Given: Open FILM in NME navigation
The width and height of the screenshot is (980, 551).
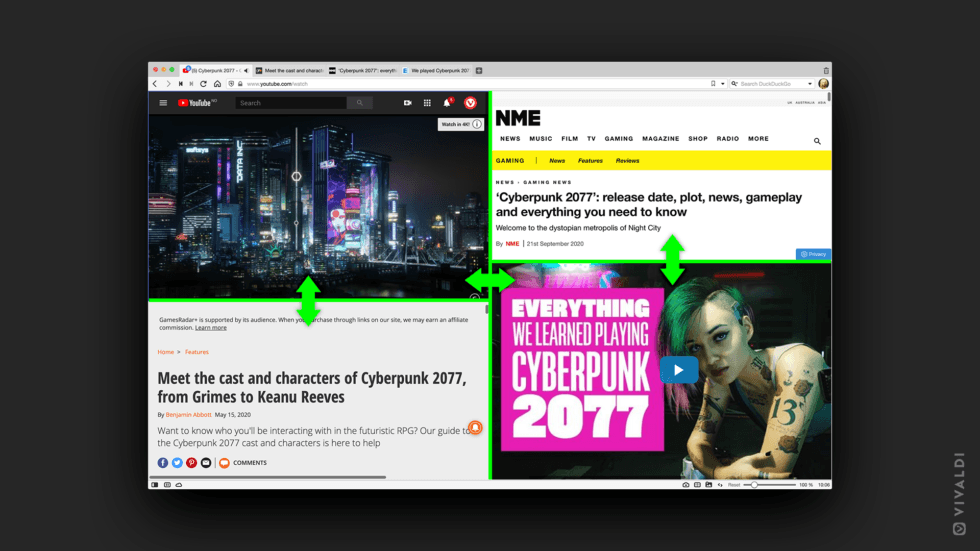Looking at the screenshot, I should click(x=569, y=139).
